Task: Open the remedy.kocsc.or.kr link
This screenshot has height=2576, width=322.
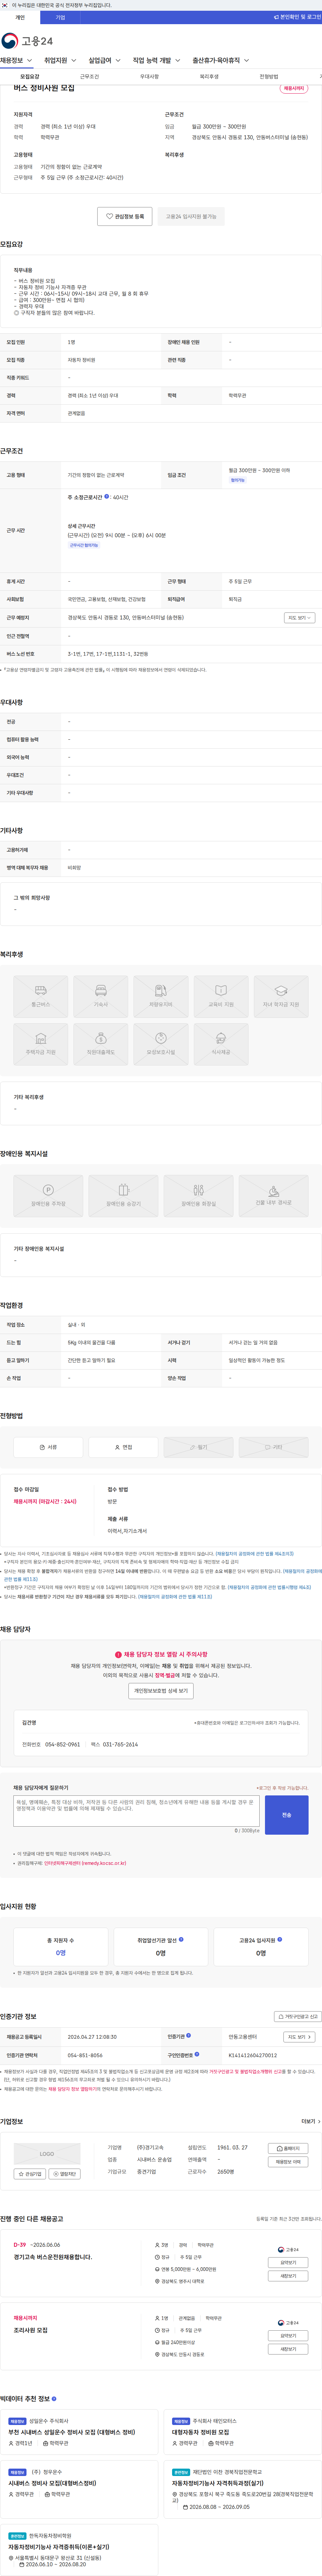Action: [x=85, y=1863]
